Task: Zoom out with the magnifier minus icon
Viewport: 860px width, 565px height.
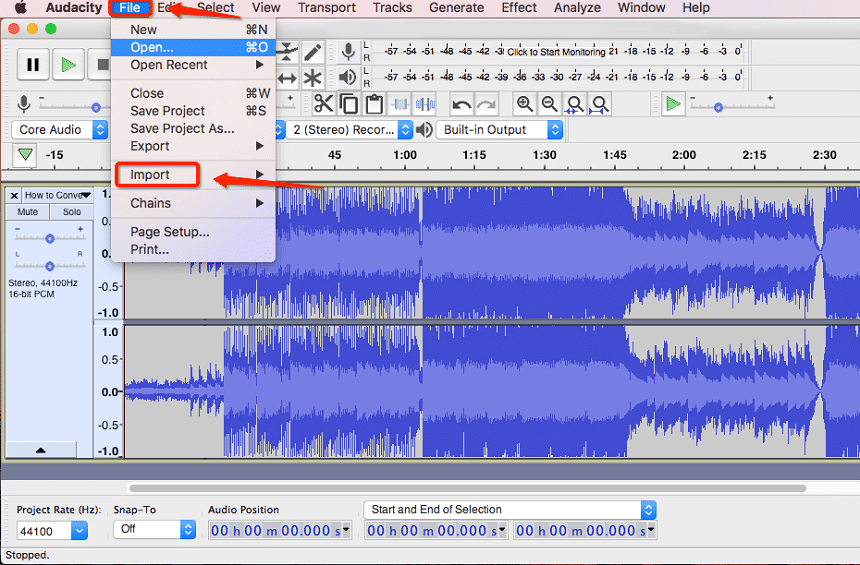Action: coord(550,104)
